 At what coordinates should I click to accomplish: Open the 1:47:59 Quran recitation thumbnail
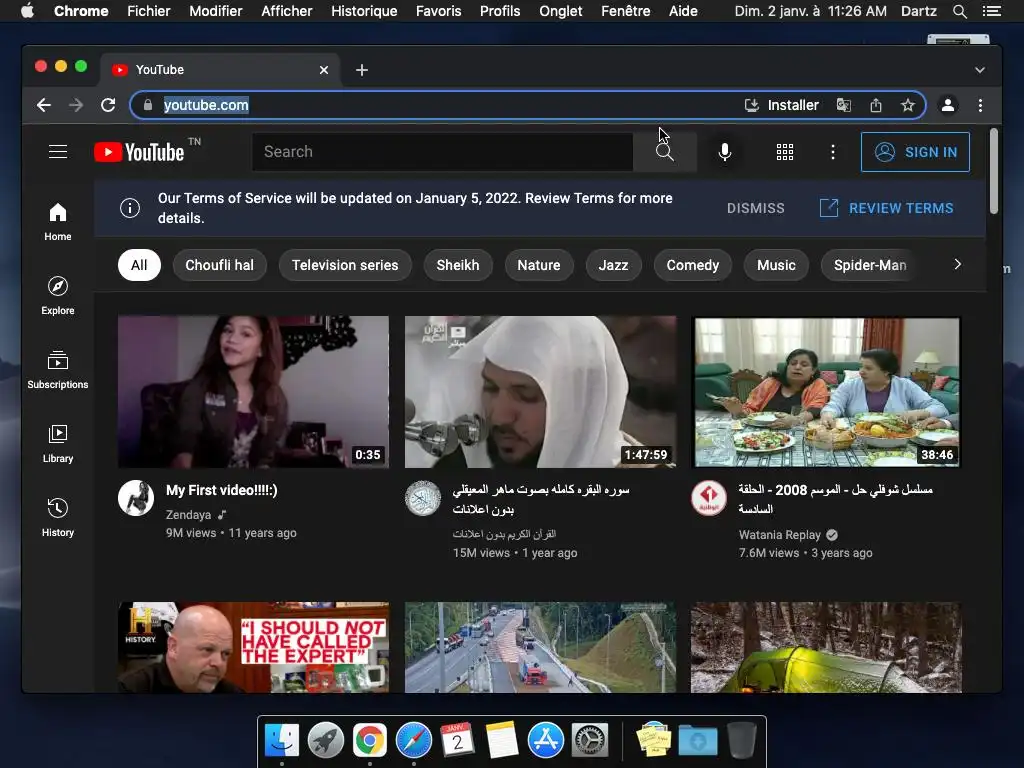point(540,392)
